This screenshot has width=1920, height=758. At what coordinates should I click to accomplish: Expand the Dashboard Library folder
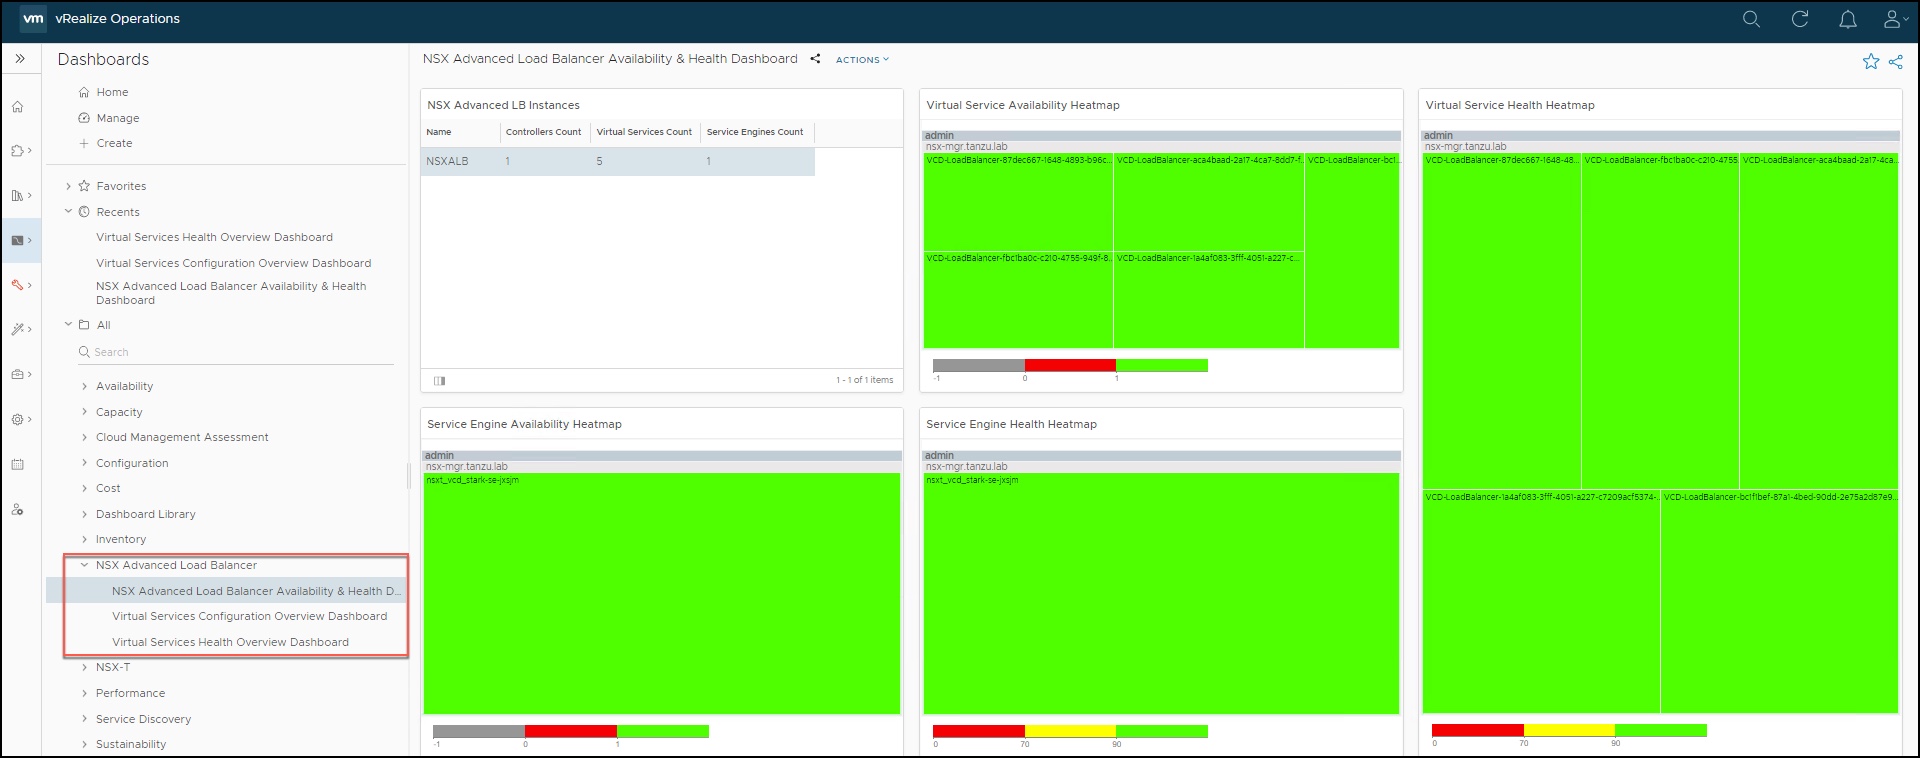(84, 514)
